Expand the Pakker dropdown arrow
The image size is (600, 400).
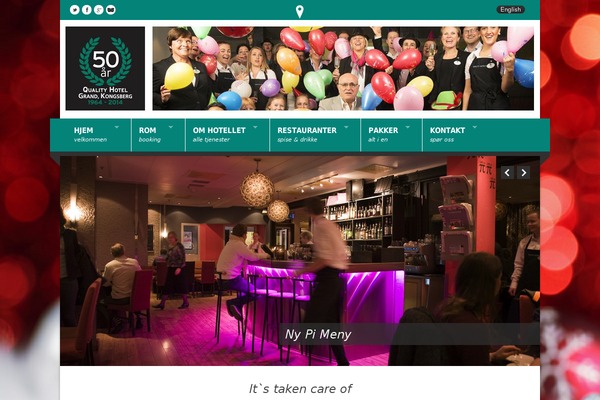click(408, 127)
